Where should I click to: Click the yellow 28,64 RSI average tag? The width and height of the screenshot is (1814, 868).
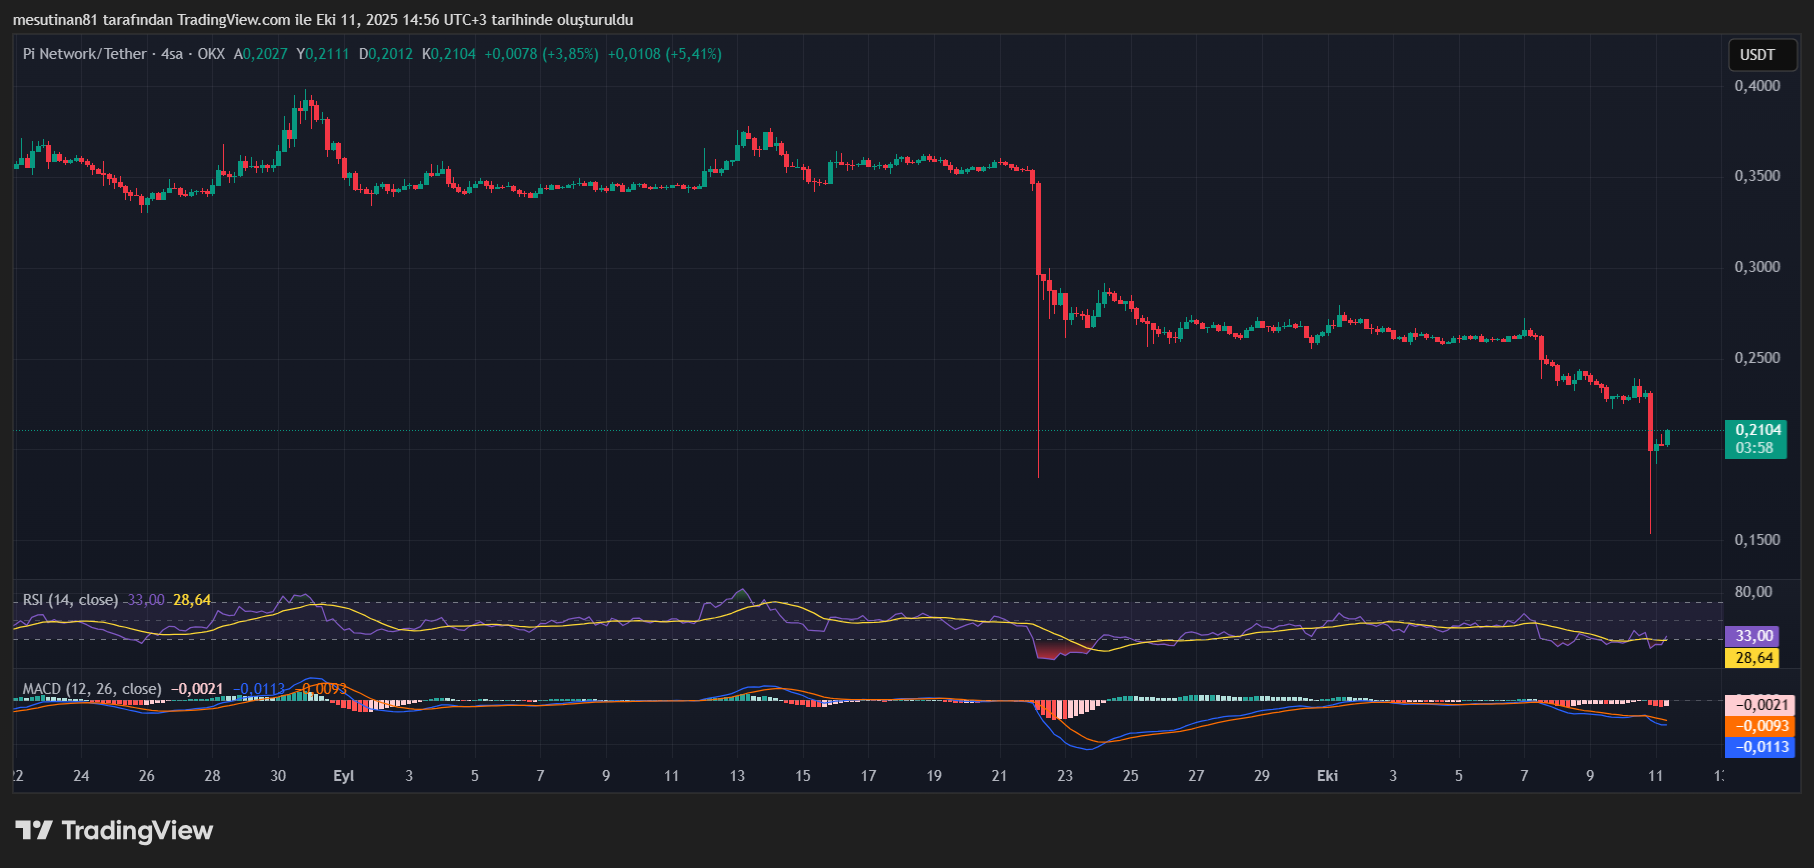[1751, 658]
